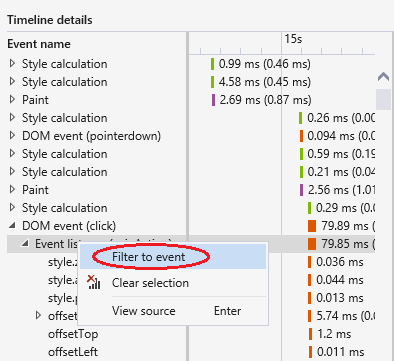Click the 0.011 ms duration value
The width and height of the screenshot is (394, 361).
click(340, 352)
